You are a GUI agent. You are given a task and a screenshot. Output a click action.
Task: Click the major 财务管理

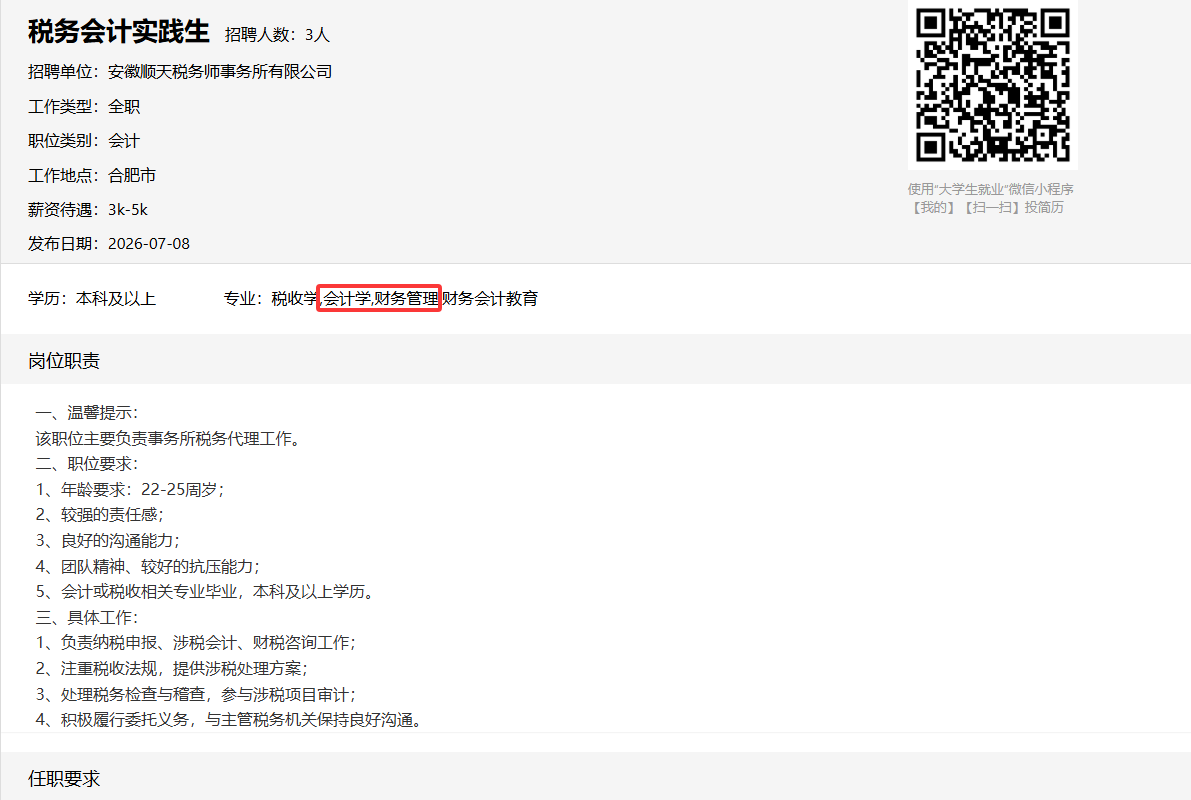click(x=406, y=299)
